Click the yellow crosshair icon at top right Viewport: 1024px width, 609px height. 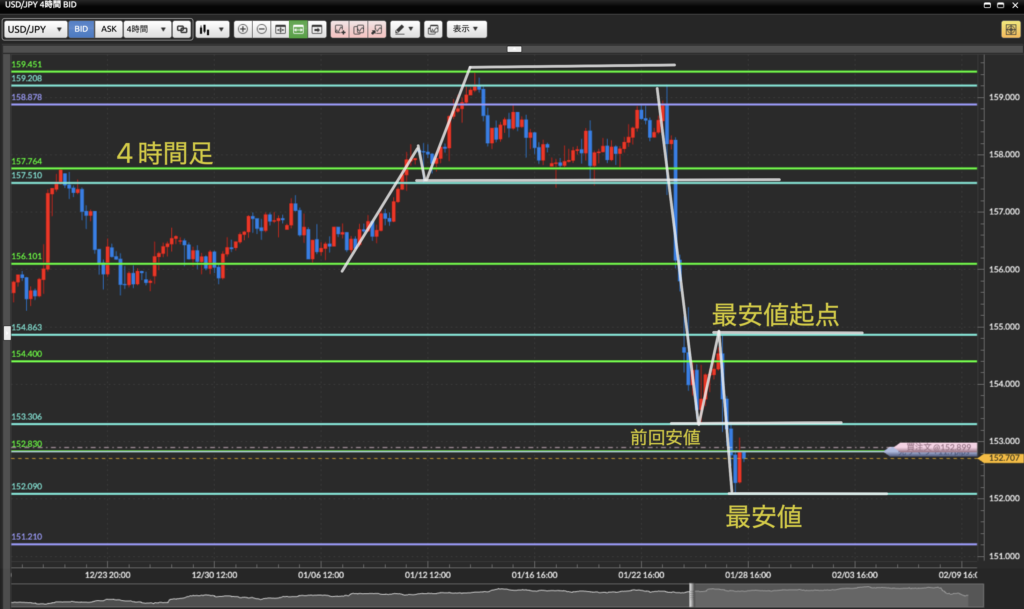click(x=1008, y=30)
